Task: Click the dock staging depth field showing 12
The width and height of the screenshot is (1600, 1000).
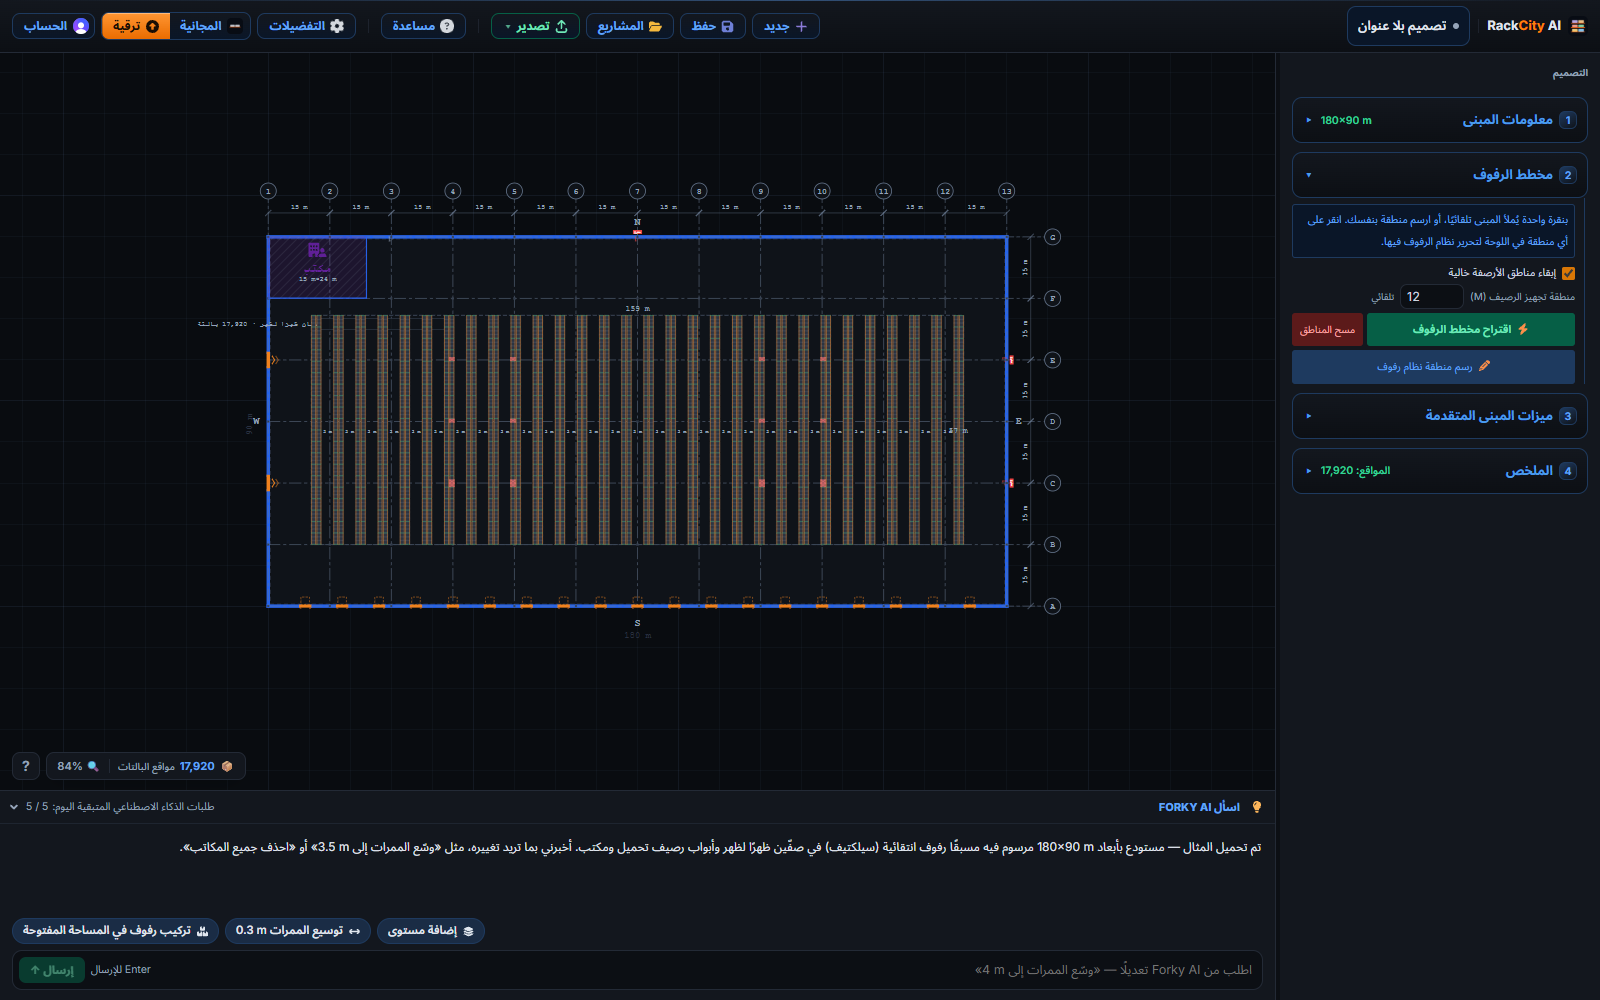Action: pyautogui.click(x=1431, y=297)
